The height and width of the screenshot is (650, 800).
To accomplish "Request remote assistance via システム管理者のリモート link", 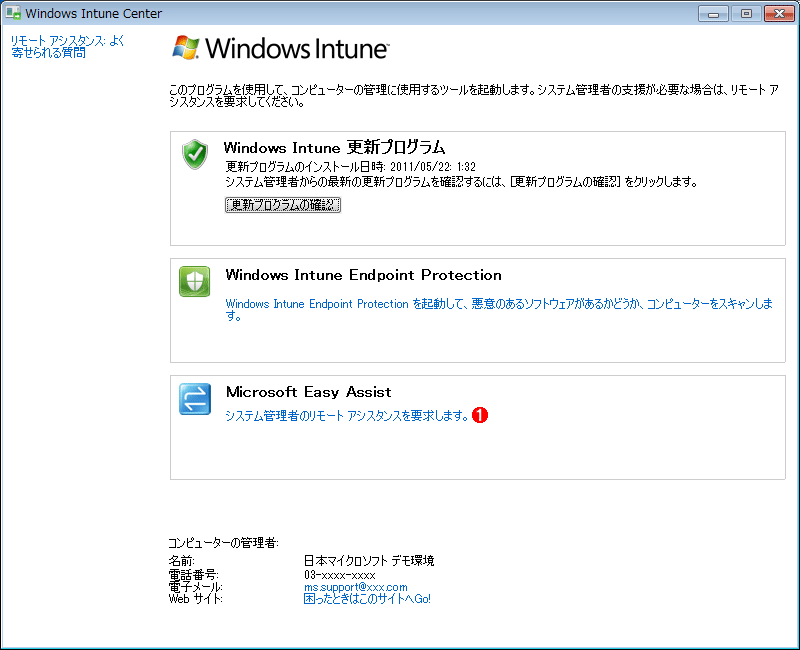I will coord(347,416).
